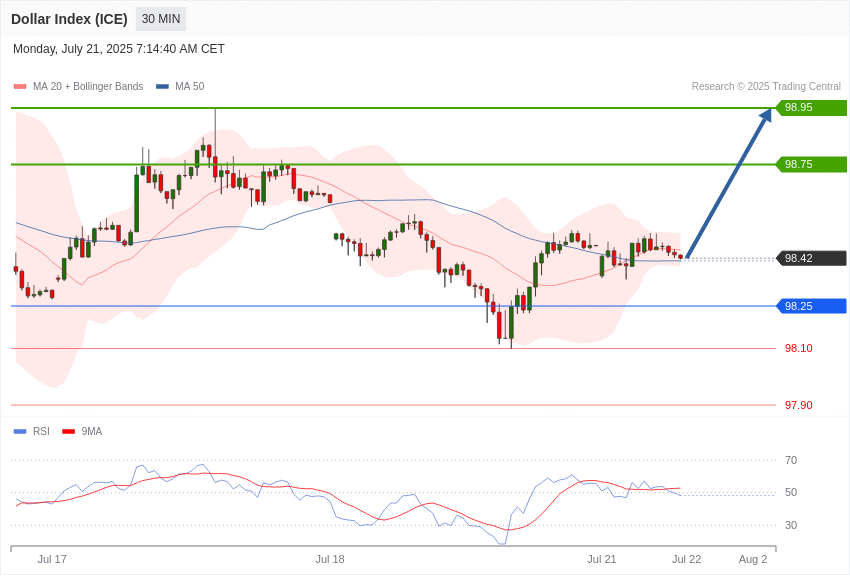Select the blue 98.25 pivot price tag

(x=812, y=306)
